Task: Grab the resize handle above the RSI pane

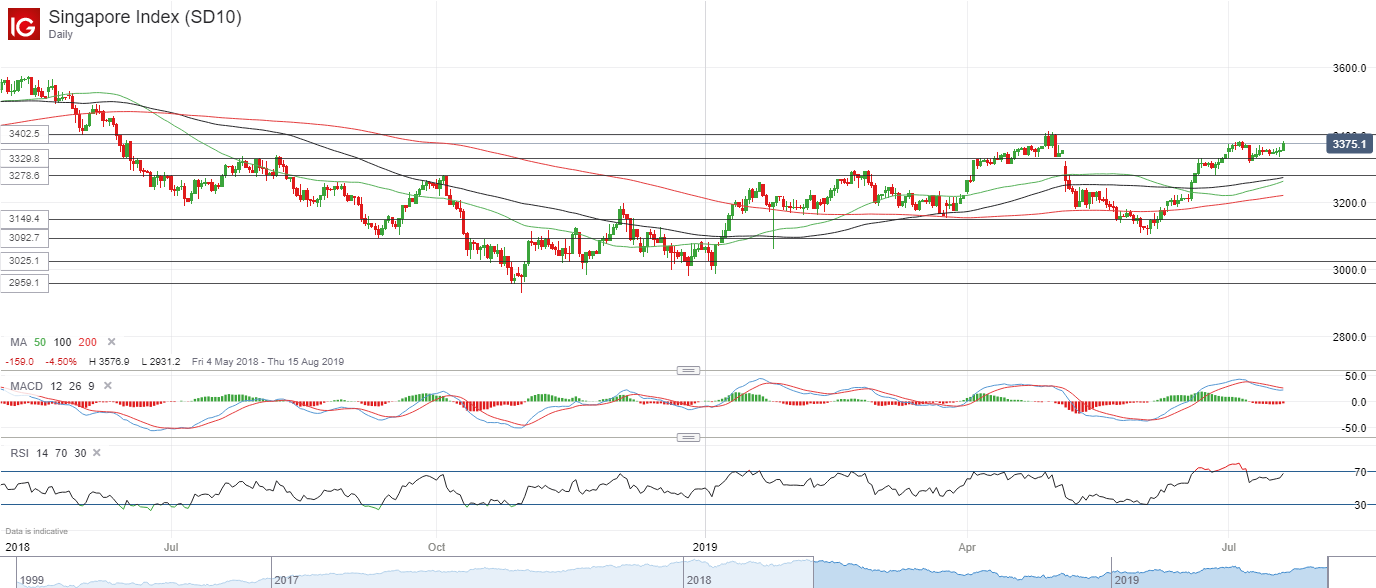Action: coord(688,437)
